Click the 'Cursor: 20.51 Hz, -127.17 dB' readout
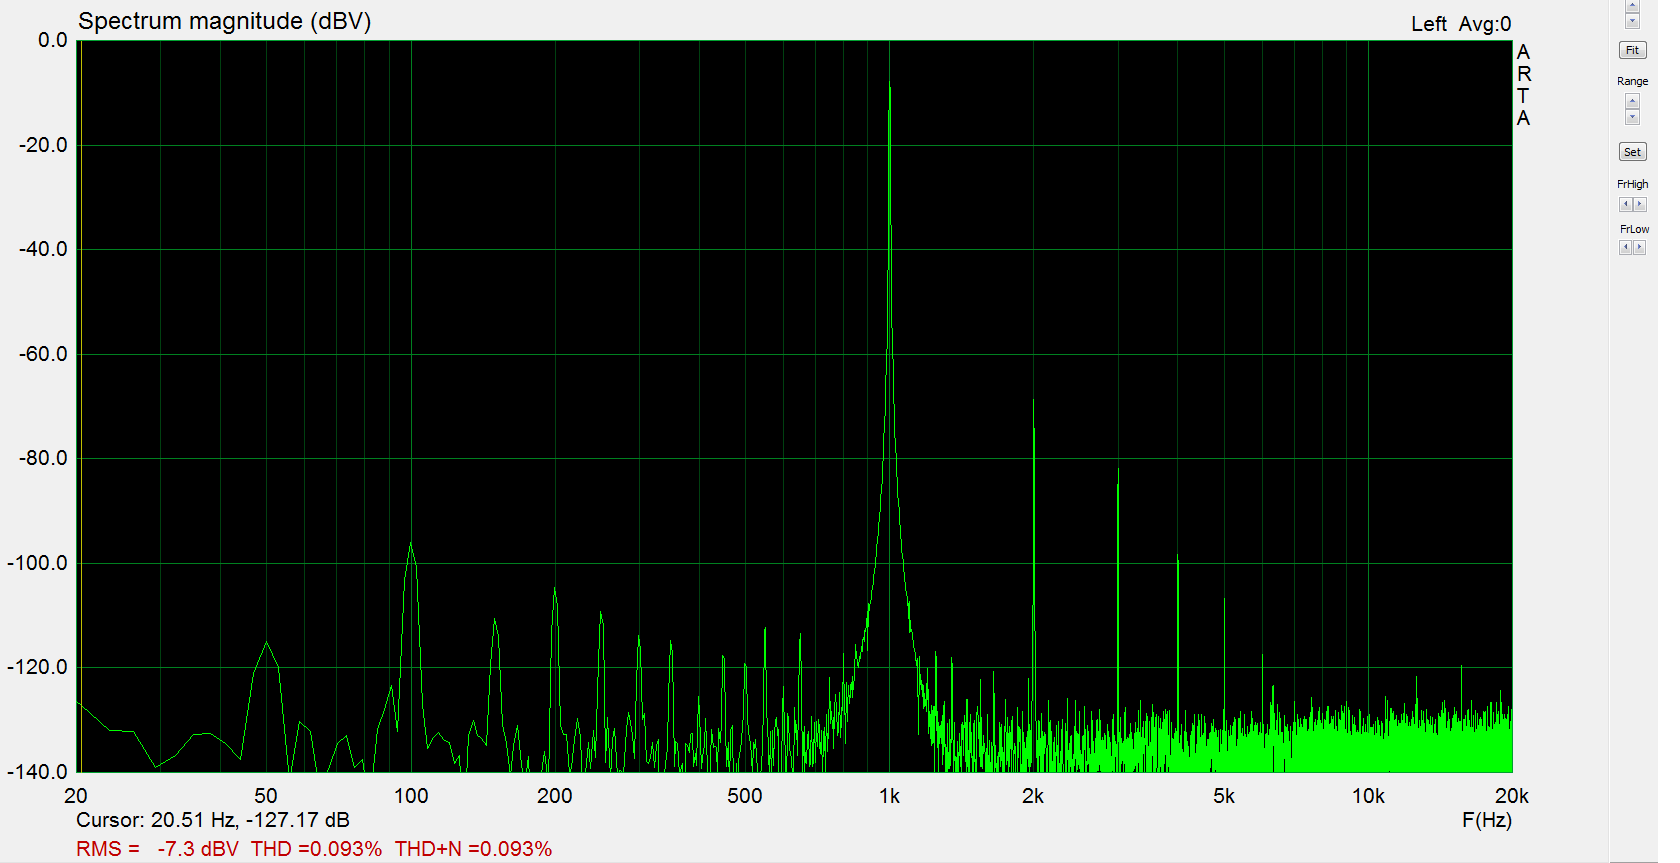This screenshot has height=863, width=1680. pyautogui.click(x=213, y=820)
